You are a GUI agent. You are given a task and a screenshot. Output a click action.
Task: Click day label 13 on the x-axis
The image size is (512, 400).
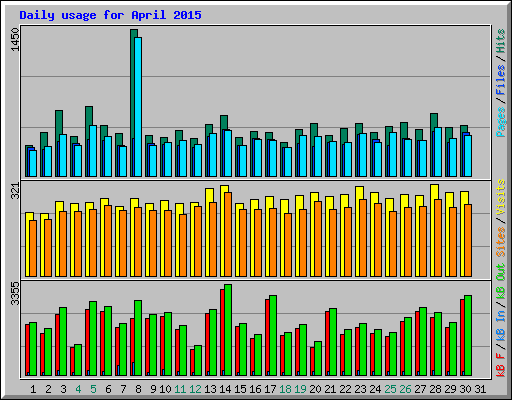(210, 389)
